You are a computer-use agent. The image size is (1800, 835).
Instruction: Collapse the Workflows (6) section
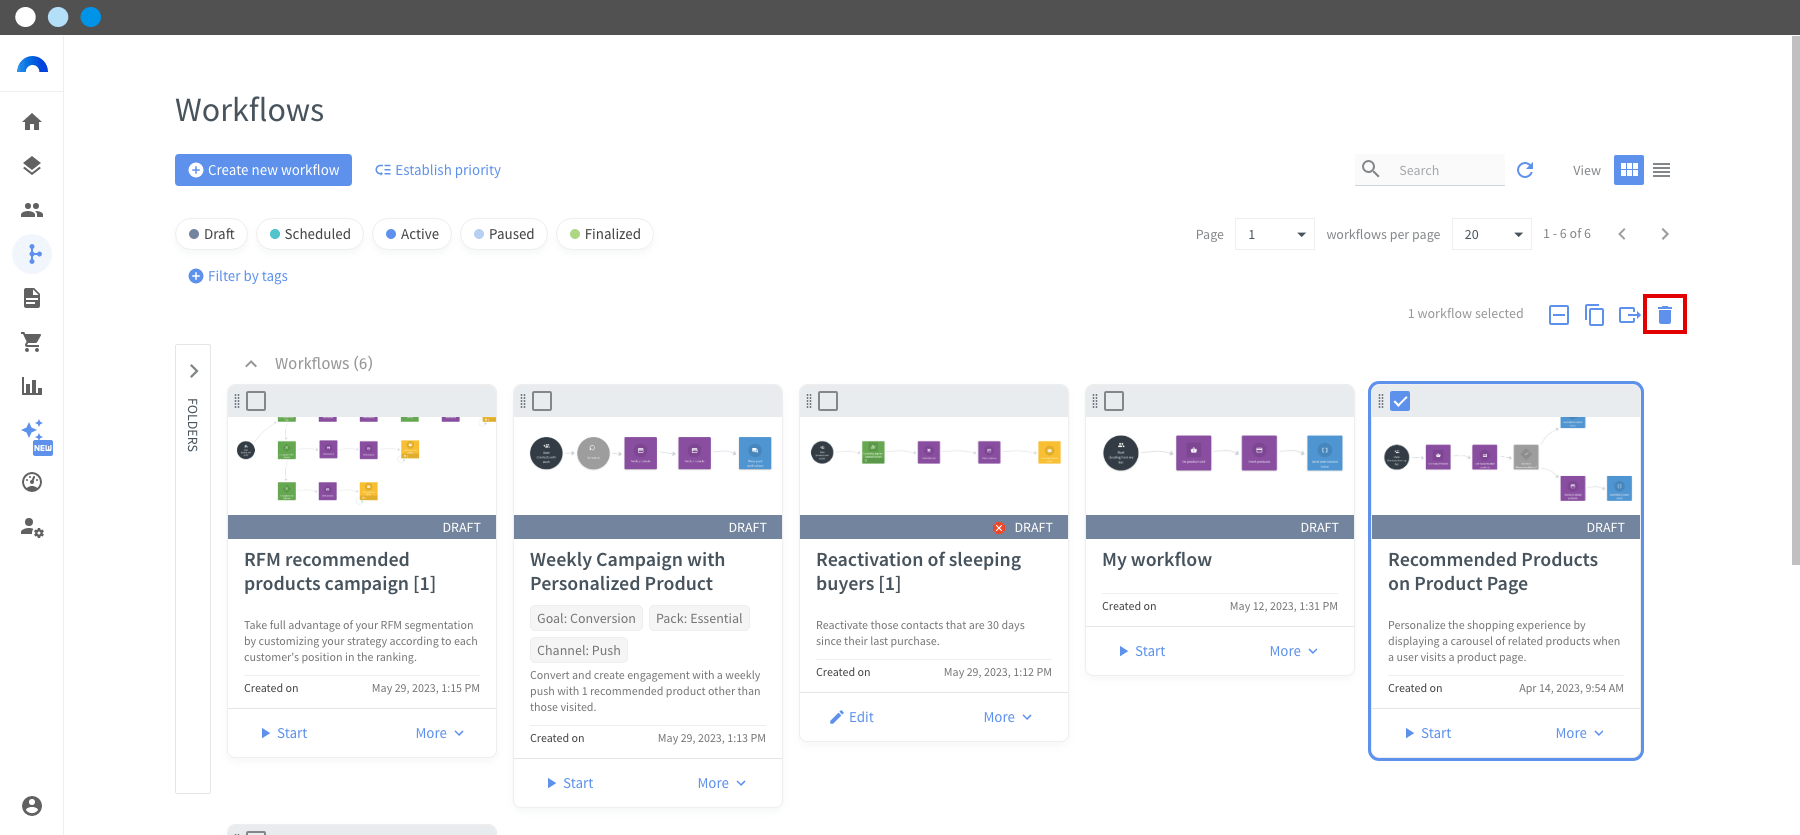[251, 364]
